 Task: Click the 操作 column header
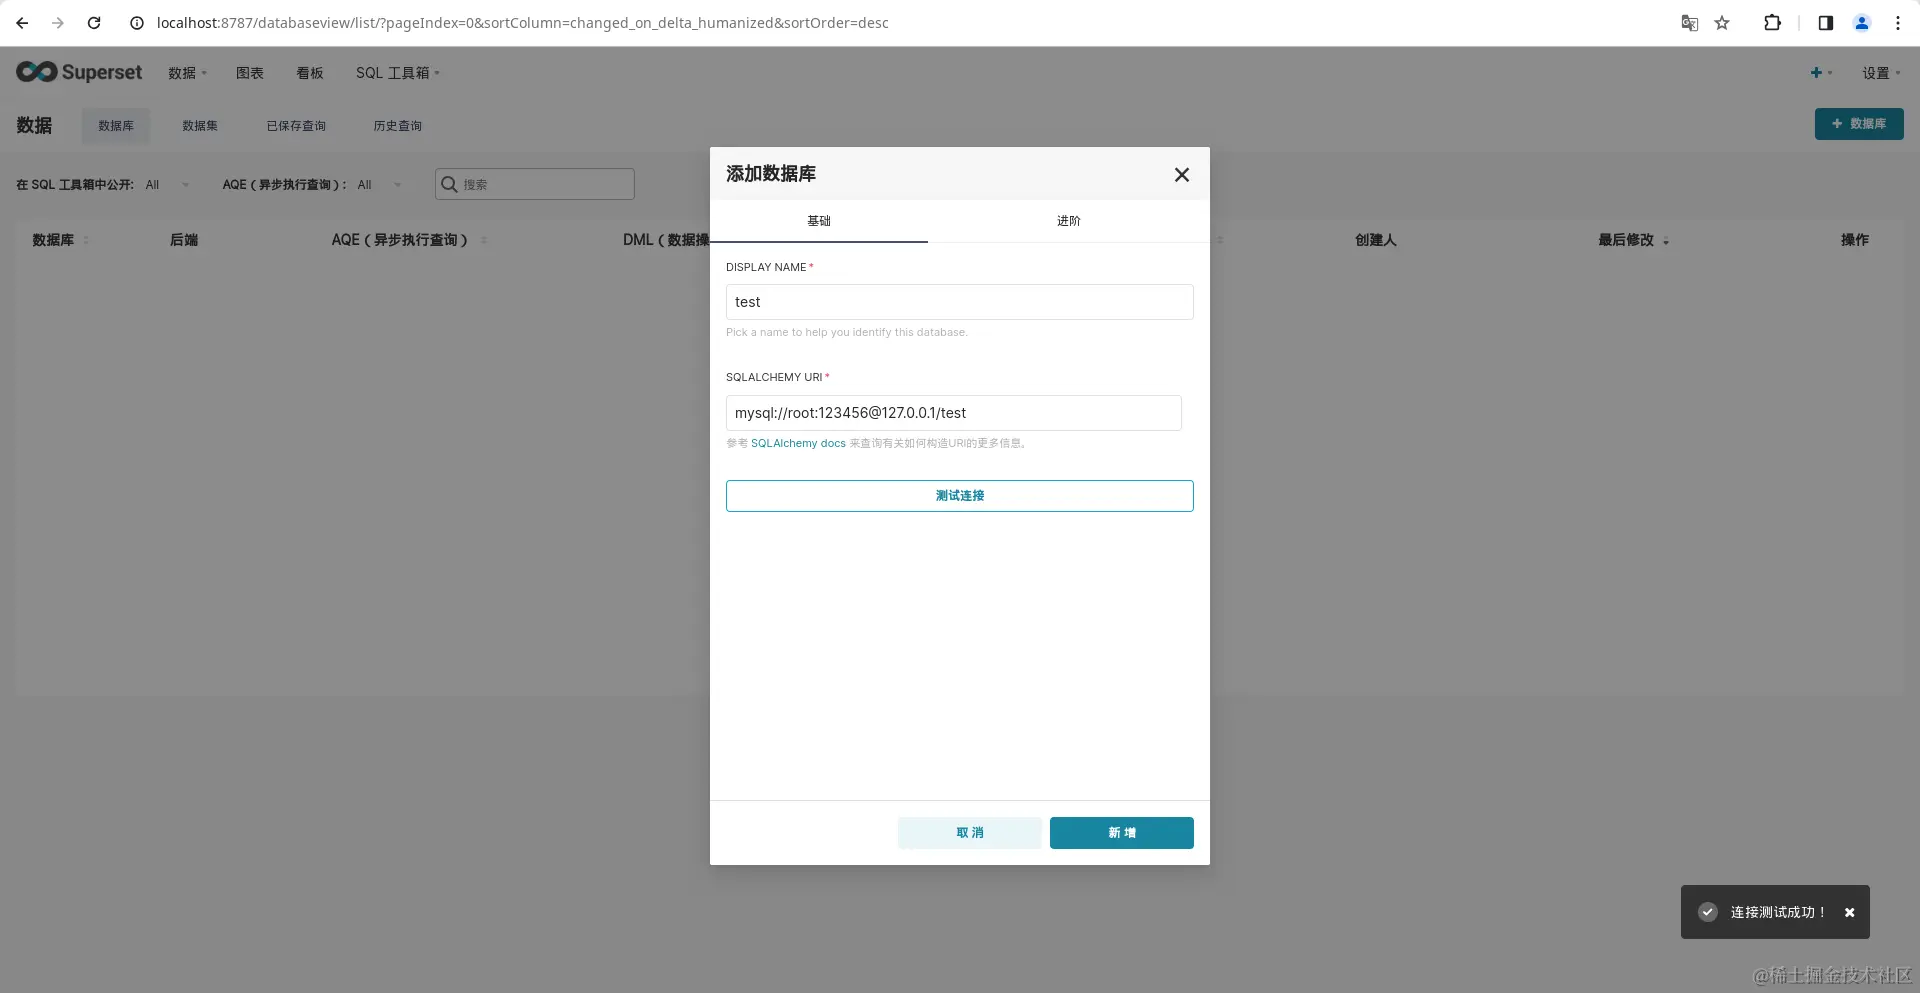(1855, 240)
